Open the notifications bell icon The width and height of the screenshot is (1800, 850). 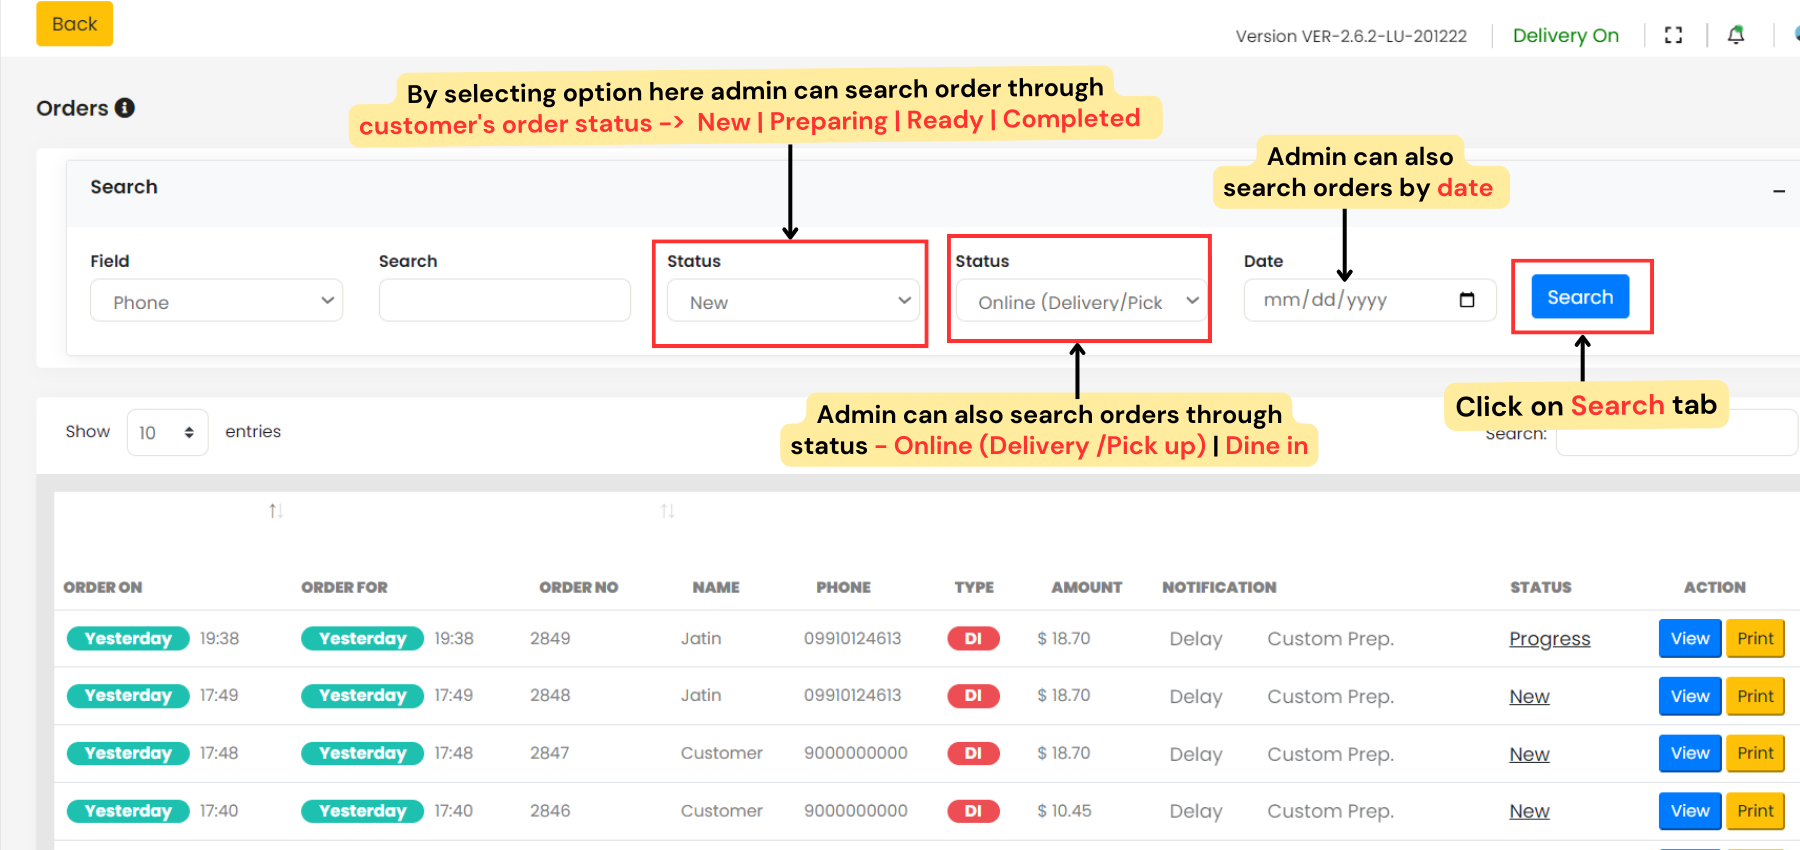(x=1736, y=35)
